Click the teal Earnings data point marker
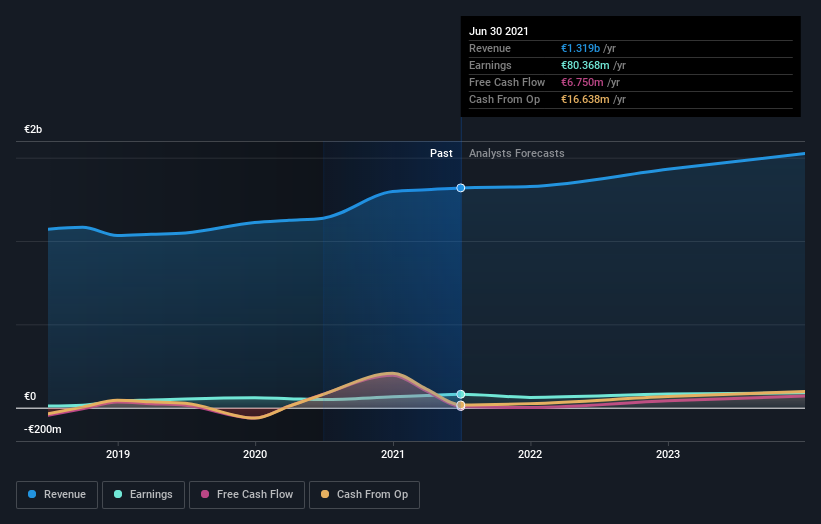This screenshot has height=524, width=821. [x=461, y=394]
